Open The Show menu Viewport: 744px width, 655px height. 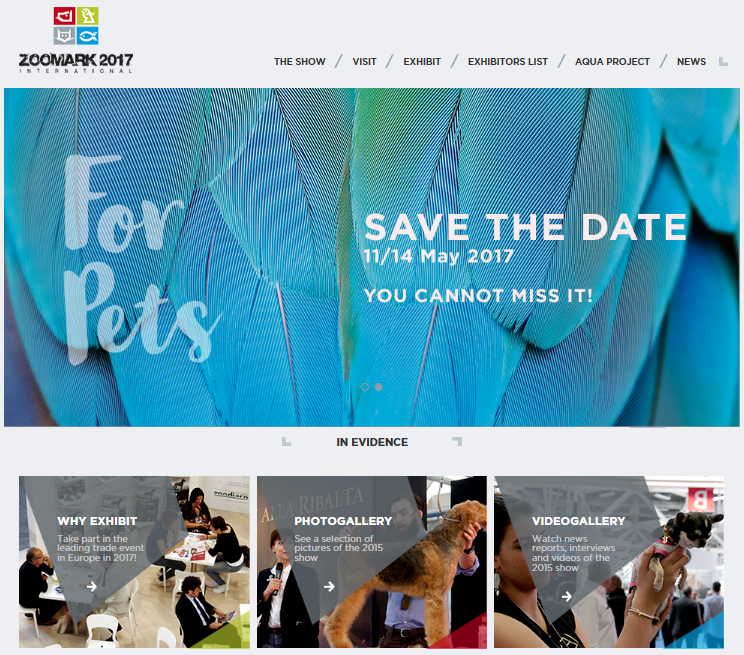click(299, 62)
